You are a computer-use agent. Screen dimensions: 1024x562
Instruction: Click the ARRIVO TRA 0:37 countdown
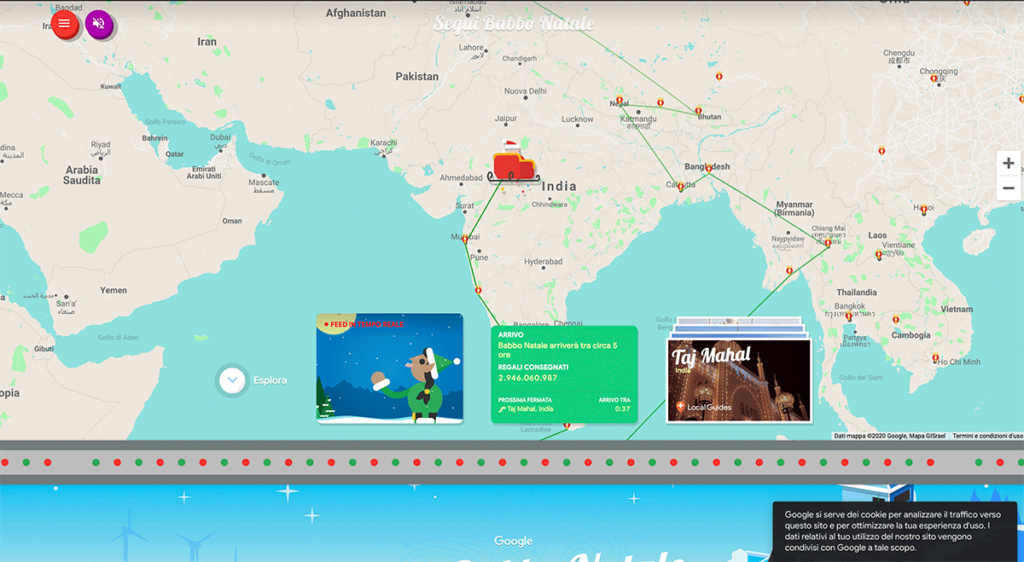(615, 404)
